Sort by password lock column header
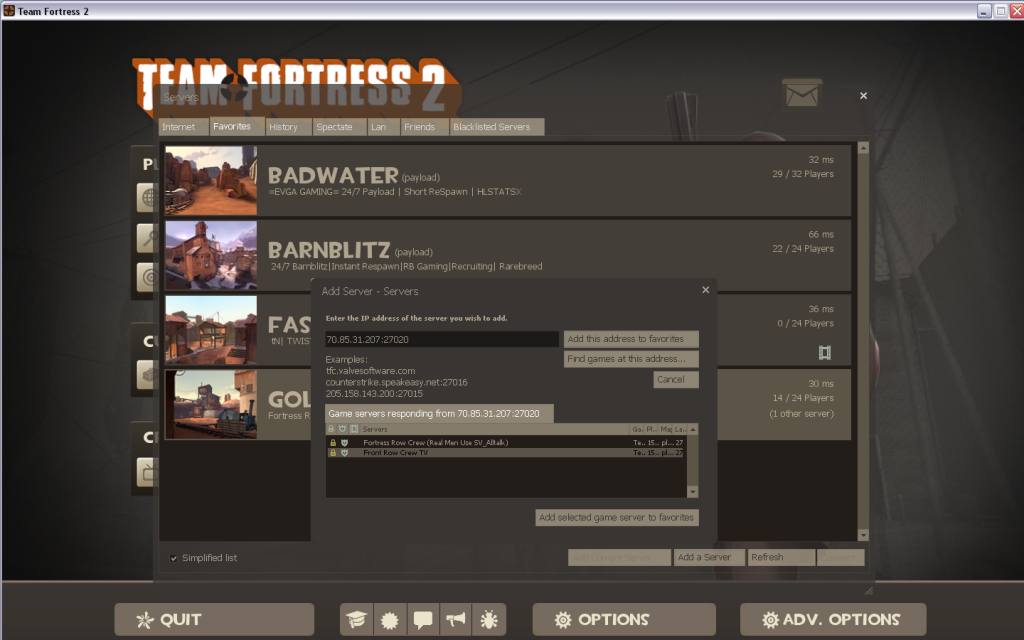The height and width of the screenshot is (640, 1024). 332,429
